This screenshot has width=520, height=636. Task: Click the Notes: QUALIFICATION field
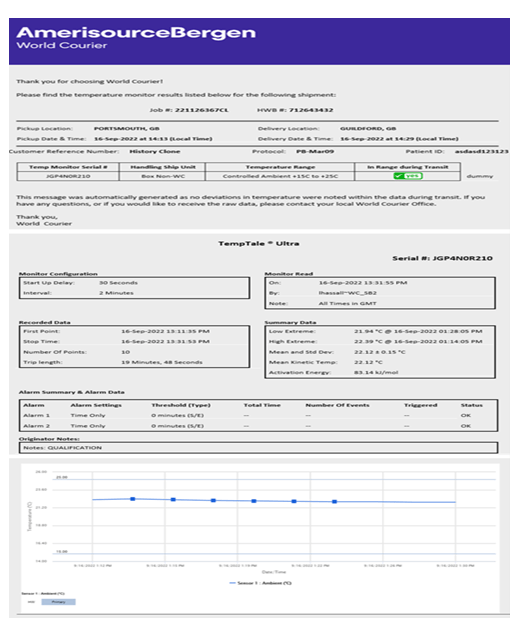258,448
